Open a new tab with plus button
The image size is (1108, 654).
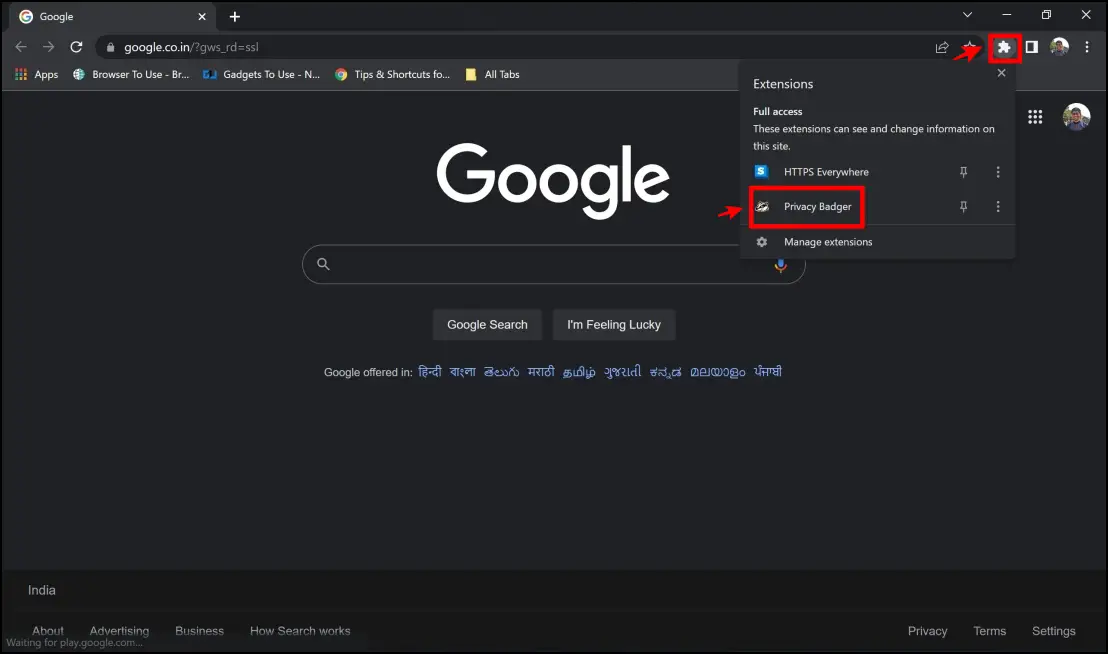pyautogui.click(x=235, y=16)
